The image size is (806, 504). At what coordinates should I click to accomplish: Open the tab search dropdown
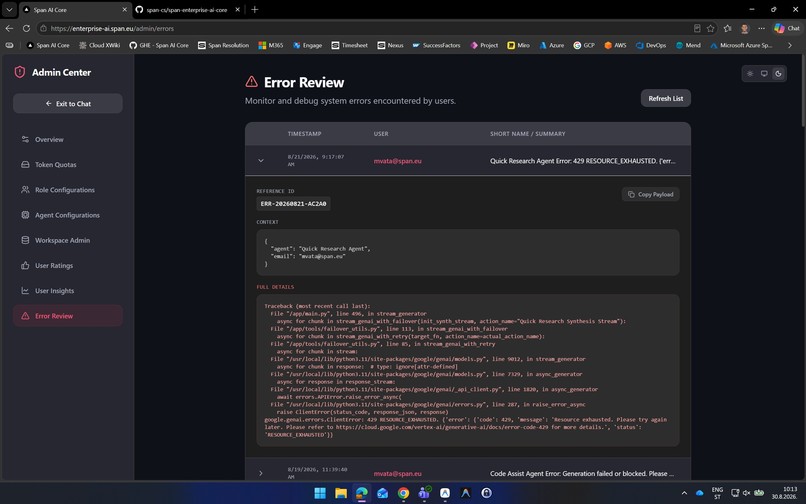(x=9, y=9)
